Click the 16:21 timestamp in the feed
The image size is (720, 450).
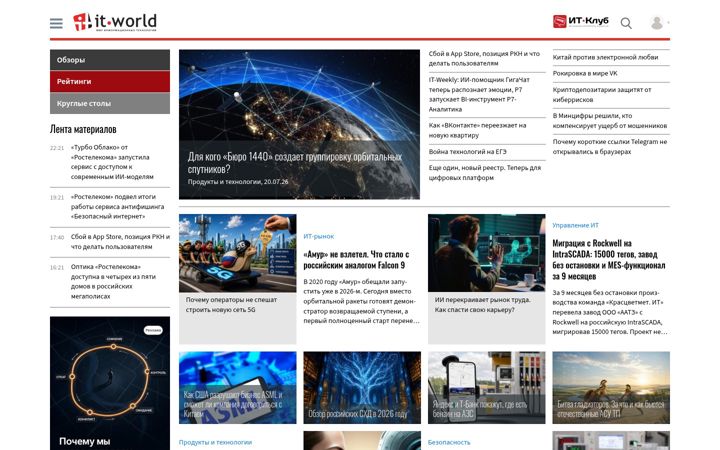57,267
